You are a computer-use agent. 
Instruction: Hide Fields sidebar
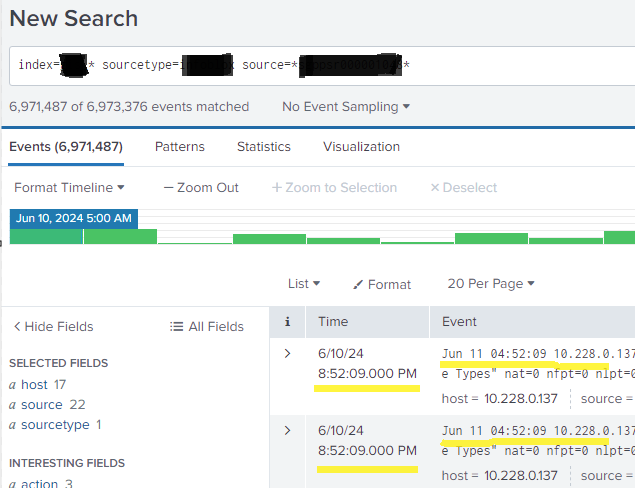53,326
